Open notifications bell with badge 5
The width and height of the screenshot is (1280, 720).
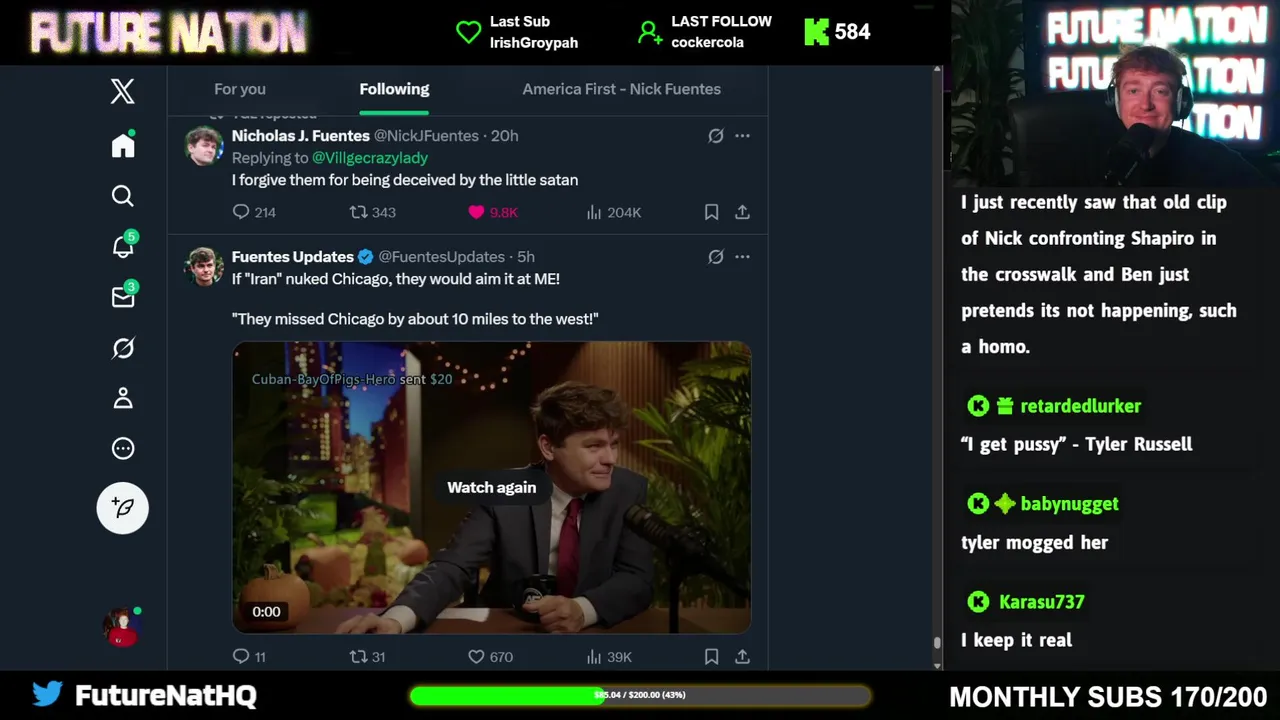pos(123,246)
